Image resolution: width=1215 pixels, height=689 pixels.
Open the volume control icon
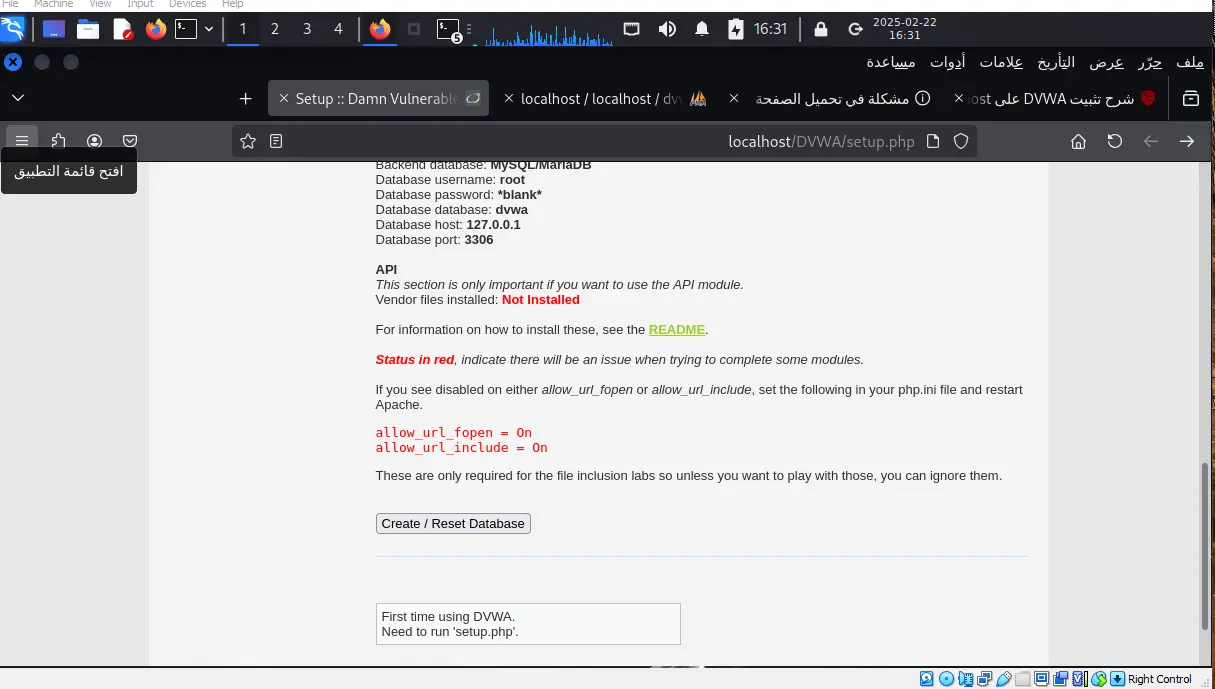[x=667, y=29]
